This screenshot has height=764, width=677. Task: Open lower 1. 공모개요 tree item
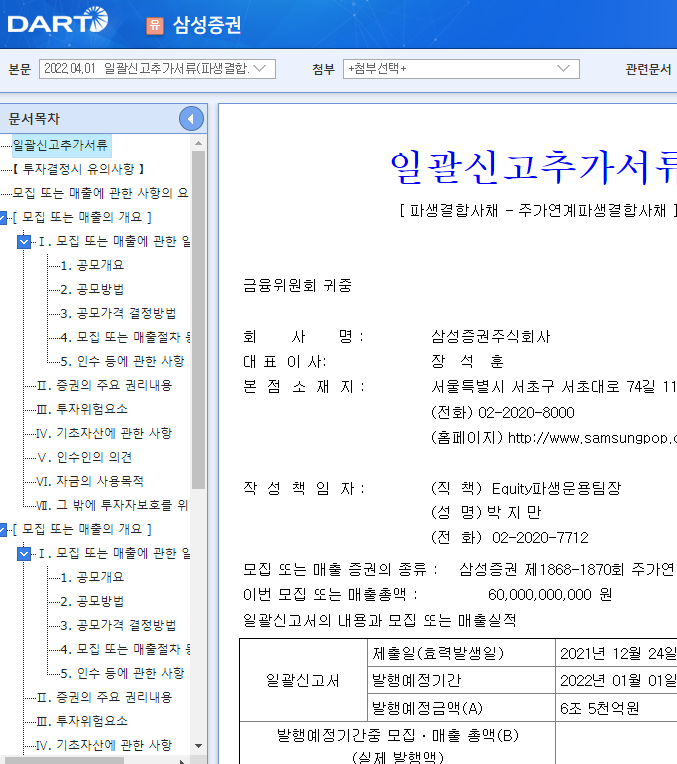92,577
